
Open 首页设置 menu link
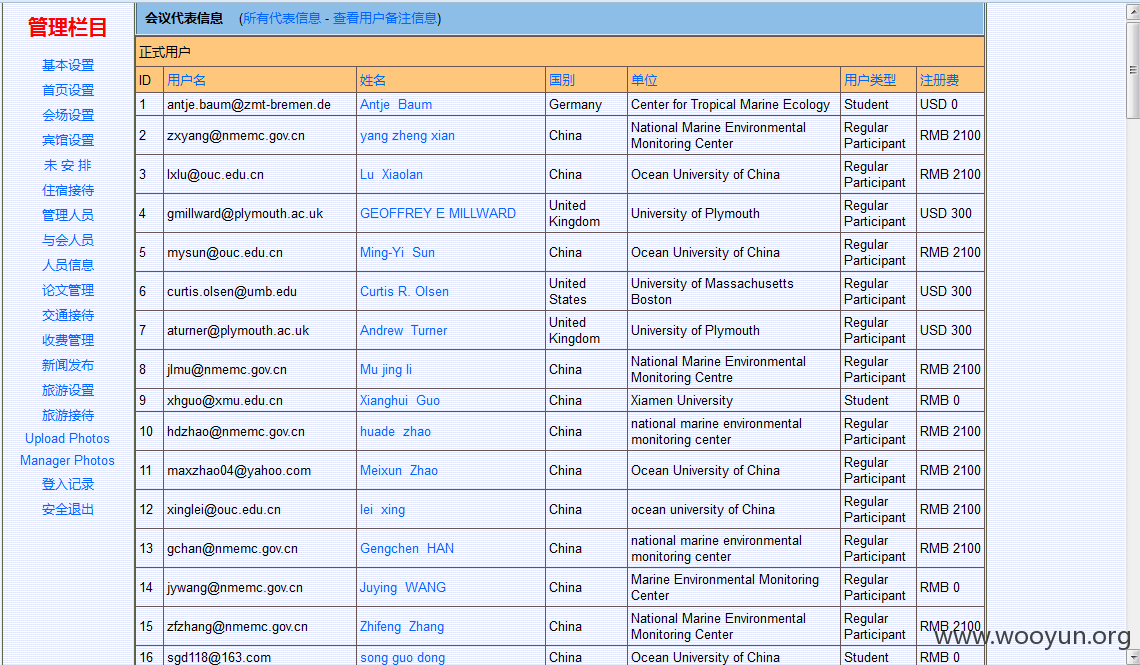click(x=68, y=90)
